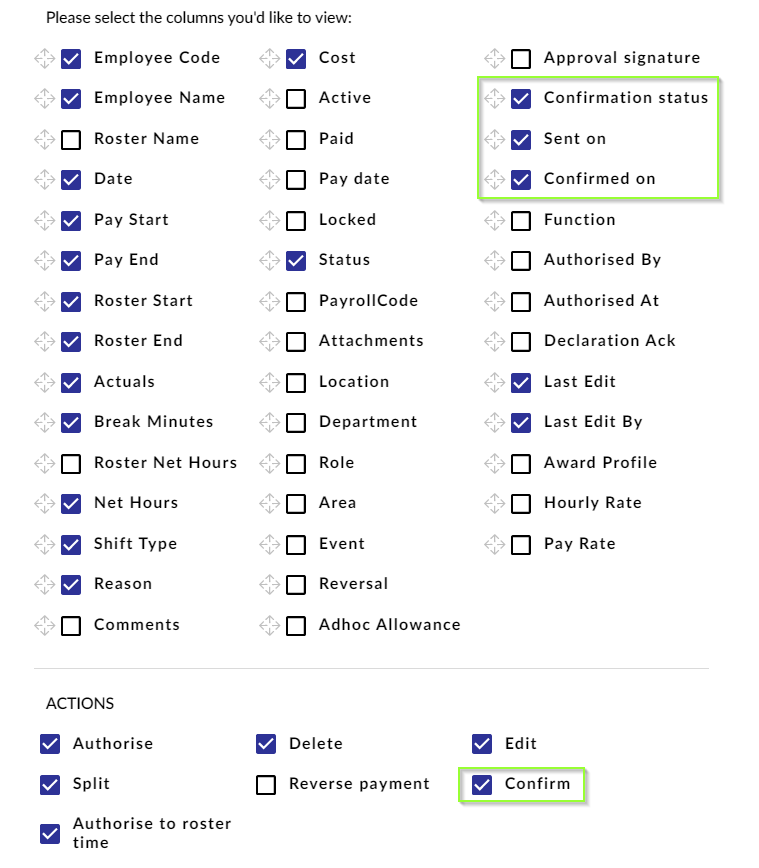The width and height of the screenshot is (759, 868).
Task: Click the move handle beside Employee Code
Action: (x=44, y=58)
